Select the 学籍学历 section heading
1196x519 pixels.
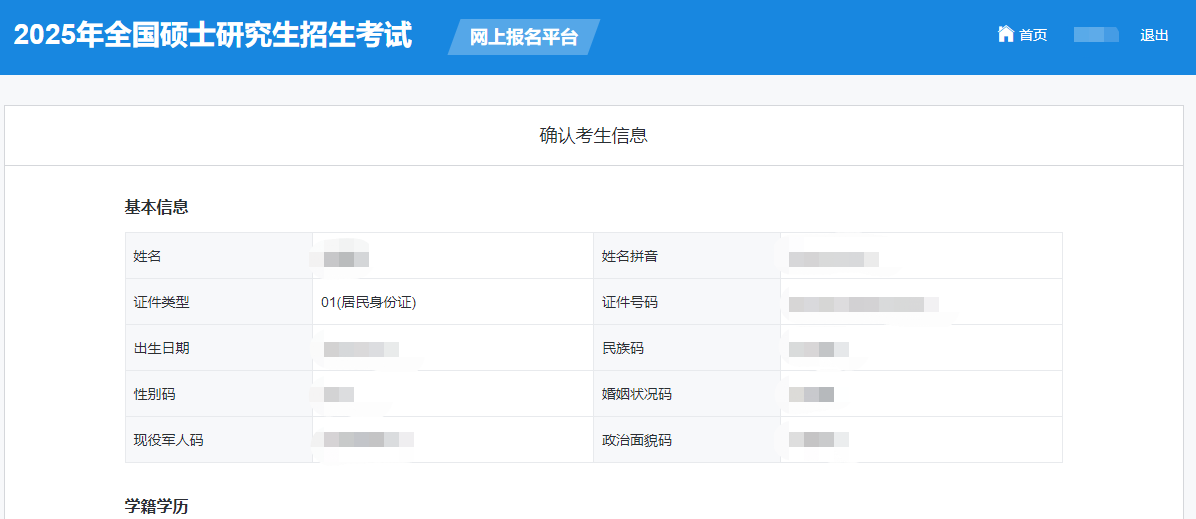click(x=156, y=506)
